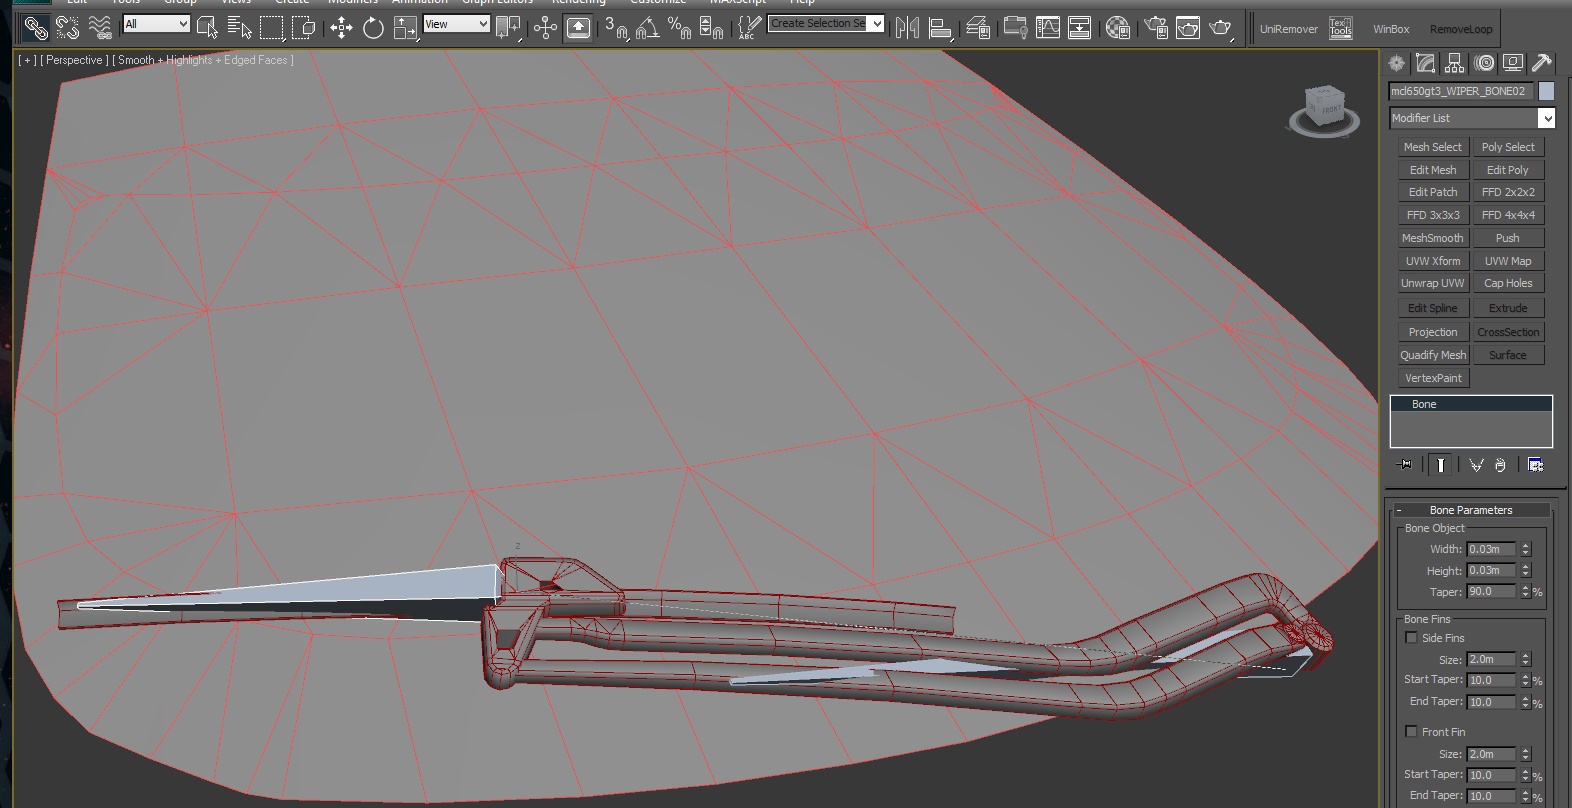
Task: Click the Render Production teapot icon
Action: 1221,27
